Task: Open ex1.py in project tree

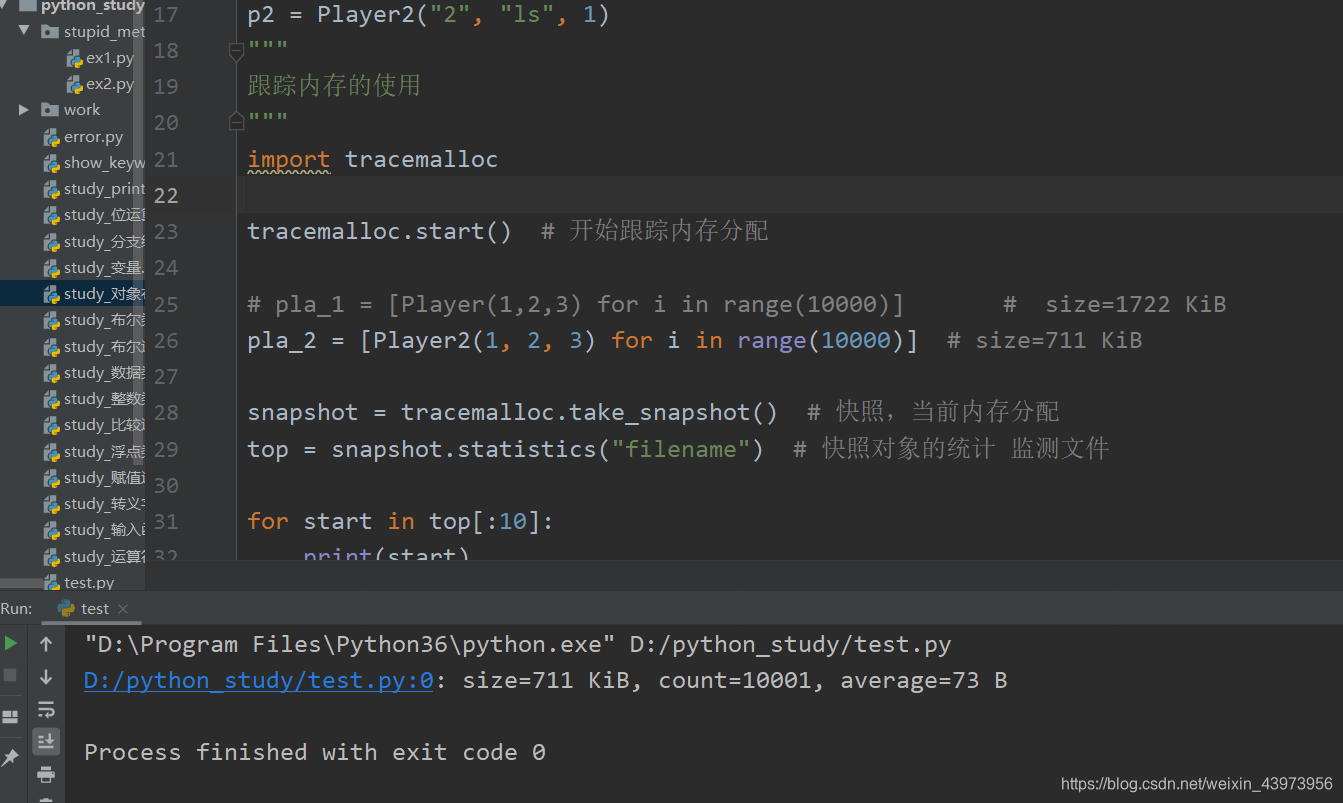Action: click(x=100, y=58)
